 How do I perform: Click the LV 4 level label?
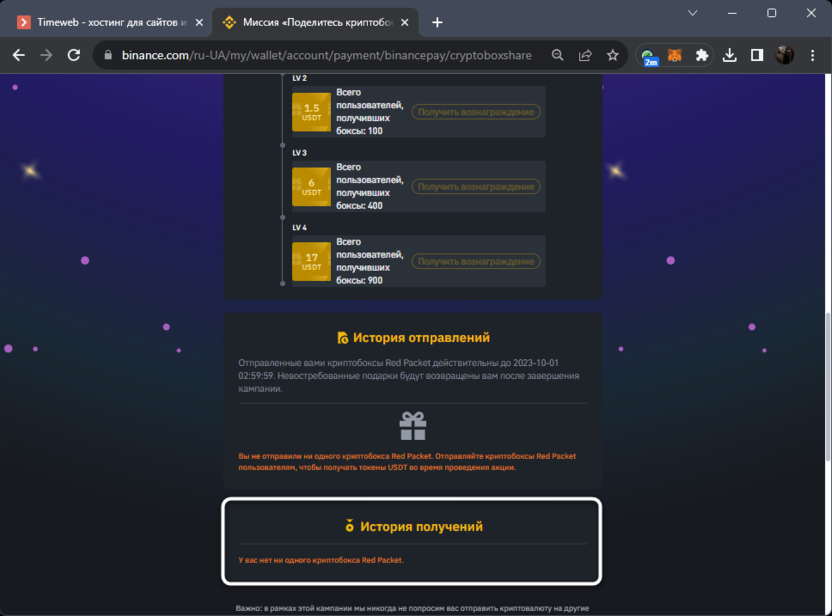coord(299,228)
